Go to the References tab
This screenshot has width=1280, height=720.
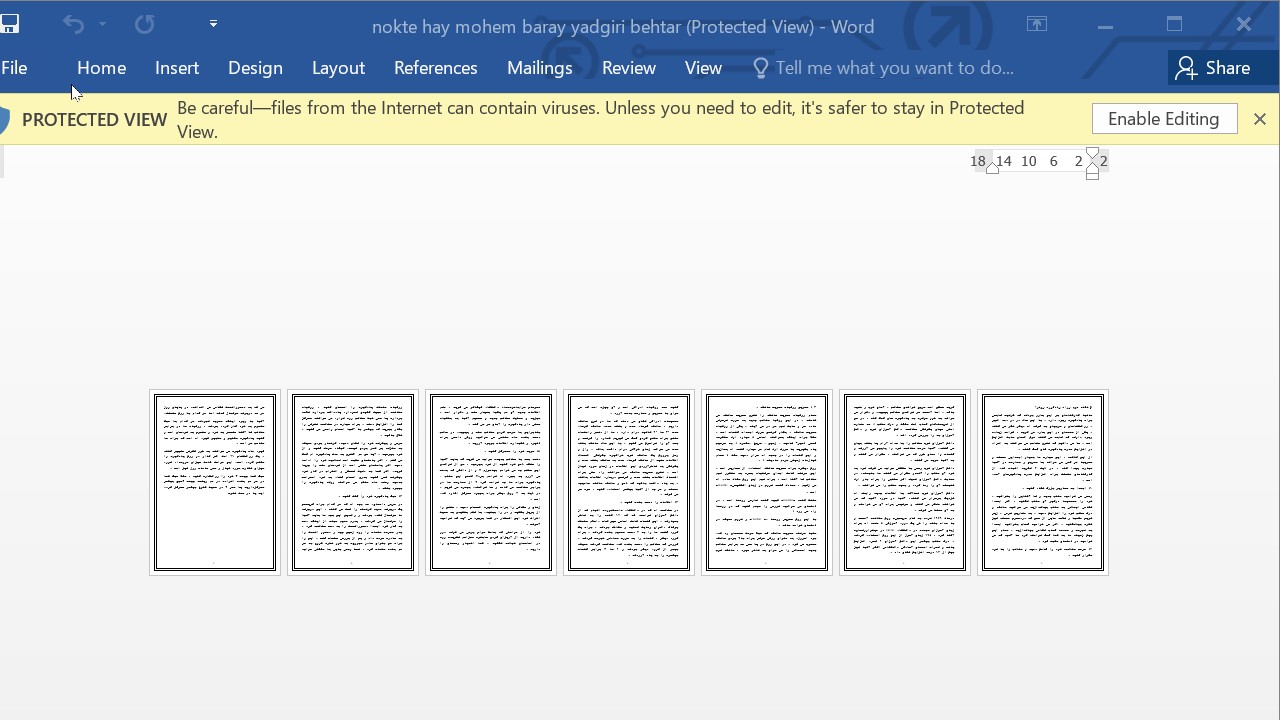[x=435, y=68]
